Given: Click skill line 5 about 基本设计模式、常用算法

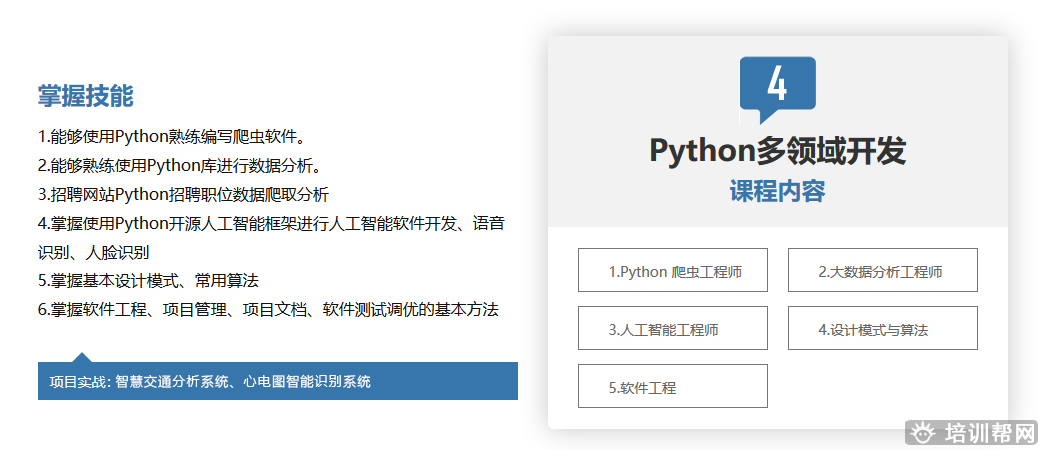Looking at the screenshot, I should tap(148, 281).
